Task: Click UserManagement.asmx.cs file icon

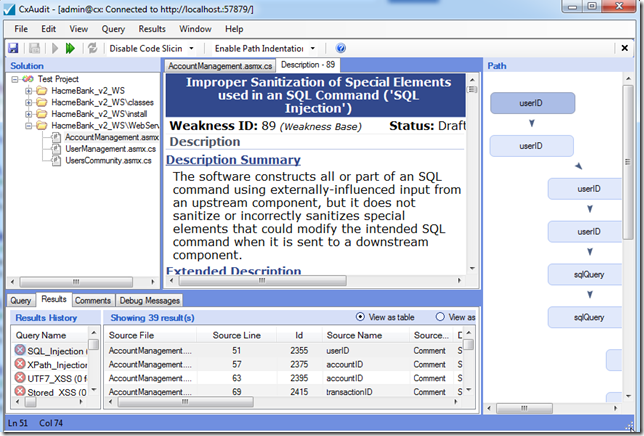Action: (56, 149)
